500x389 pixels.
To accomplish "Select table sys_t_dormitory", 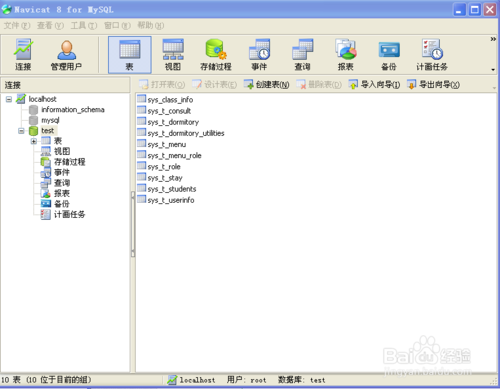I will pyautogui.click(x=173, y=122).
